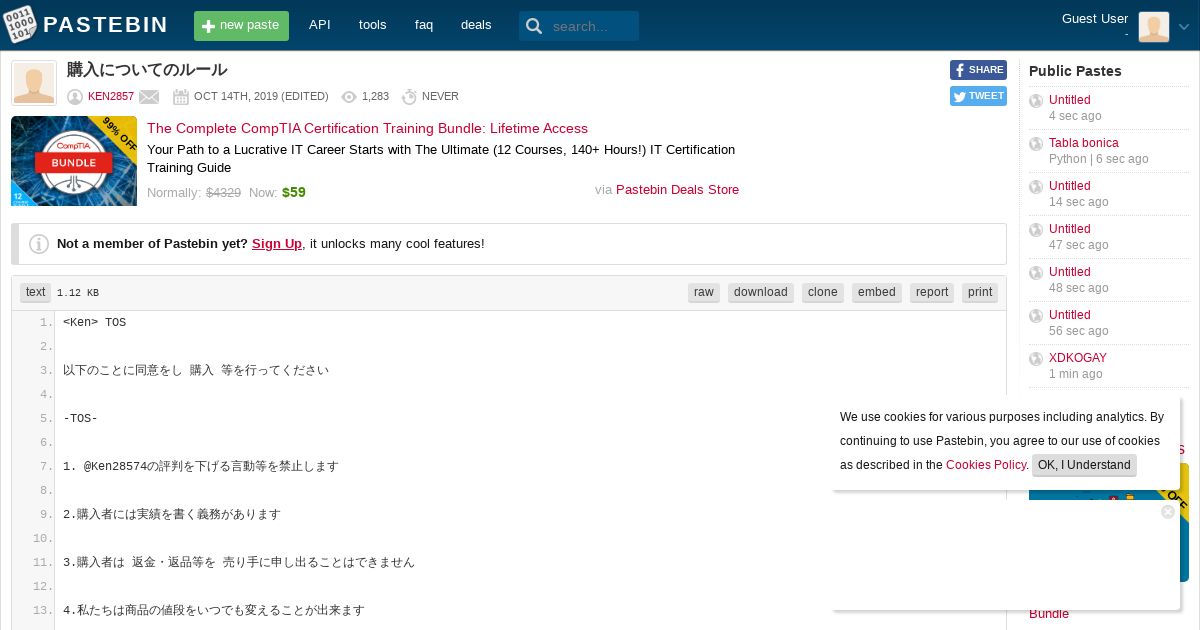The width and height of the screenshot is (1200, 630).
Task: Open KEN2857 user profile
Action: [111, 97]
